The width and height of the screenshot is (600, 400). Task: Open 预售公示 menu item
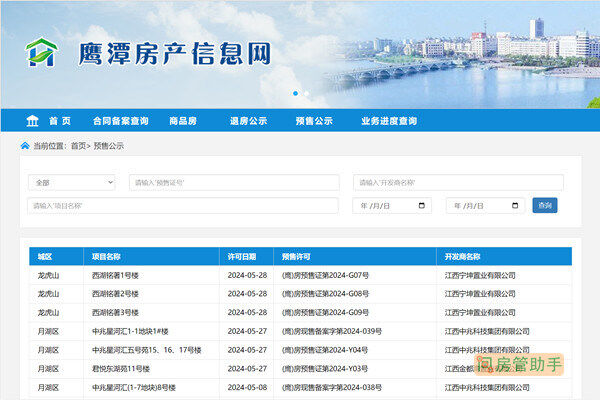(314, 121)
